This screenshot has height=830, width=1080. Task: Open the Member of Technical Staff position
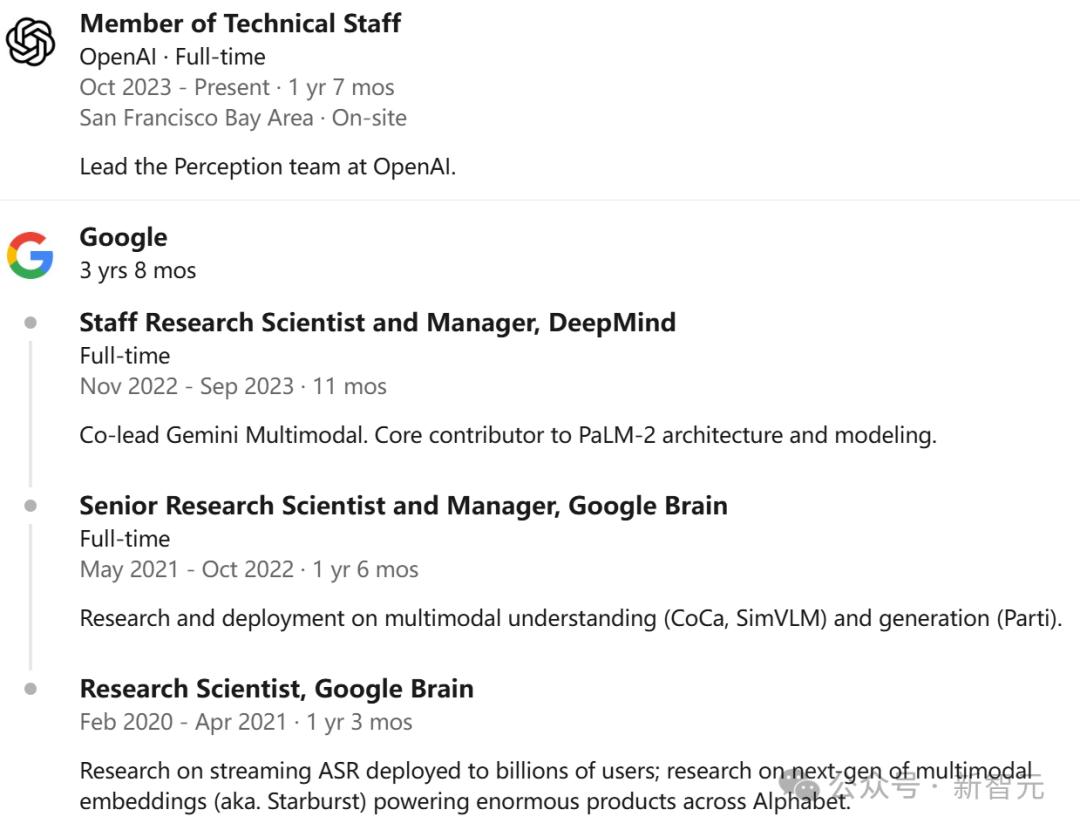240,24
